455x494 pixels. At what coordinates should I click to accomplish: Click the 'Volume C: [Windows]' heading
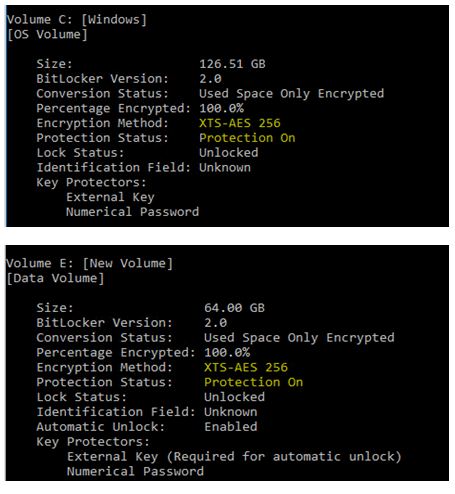77,19
